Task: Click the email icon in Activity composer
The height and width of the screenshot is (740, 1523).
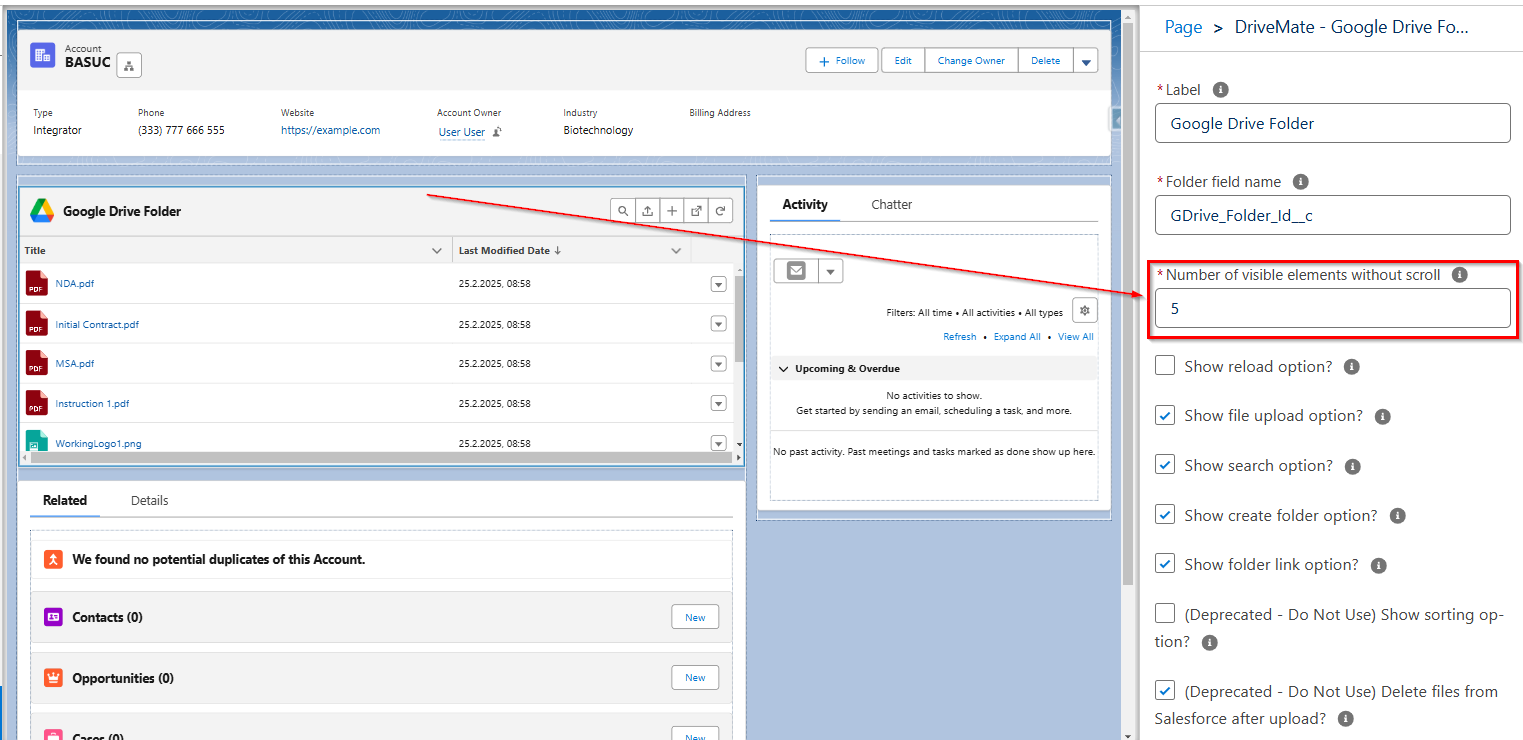Action: (795, 270)
